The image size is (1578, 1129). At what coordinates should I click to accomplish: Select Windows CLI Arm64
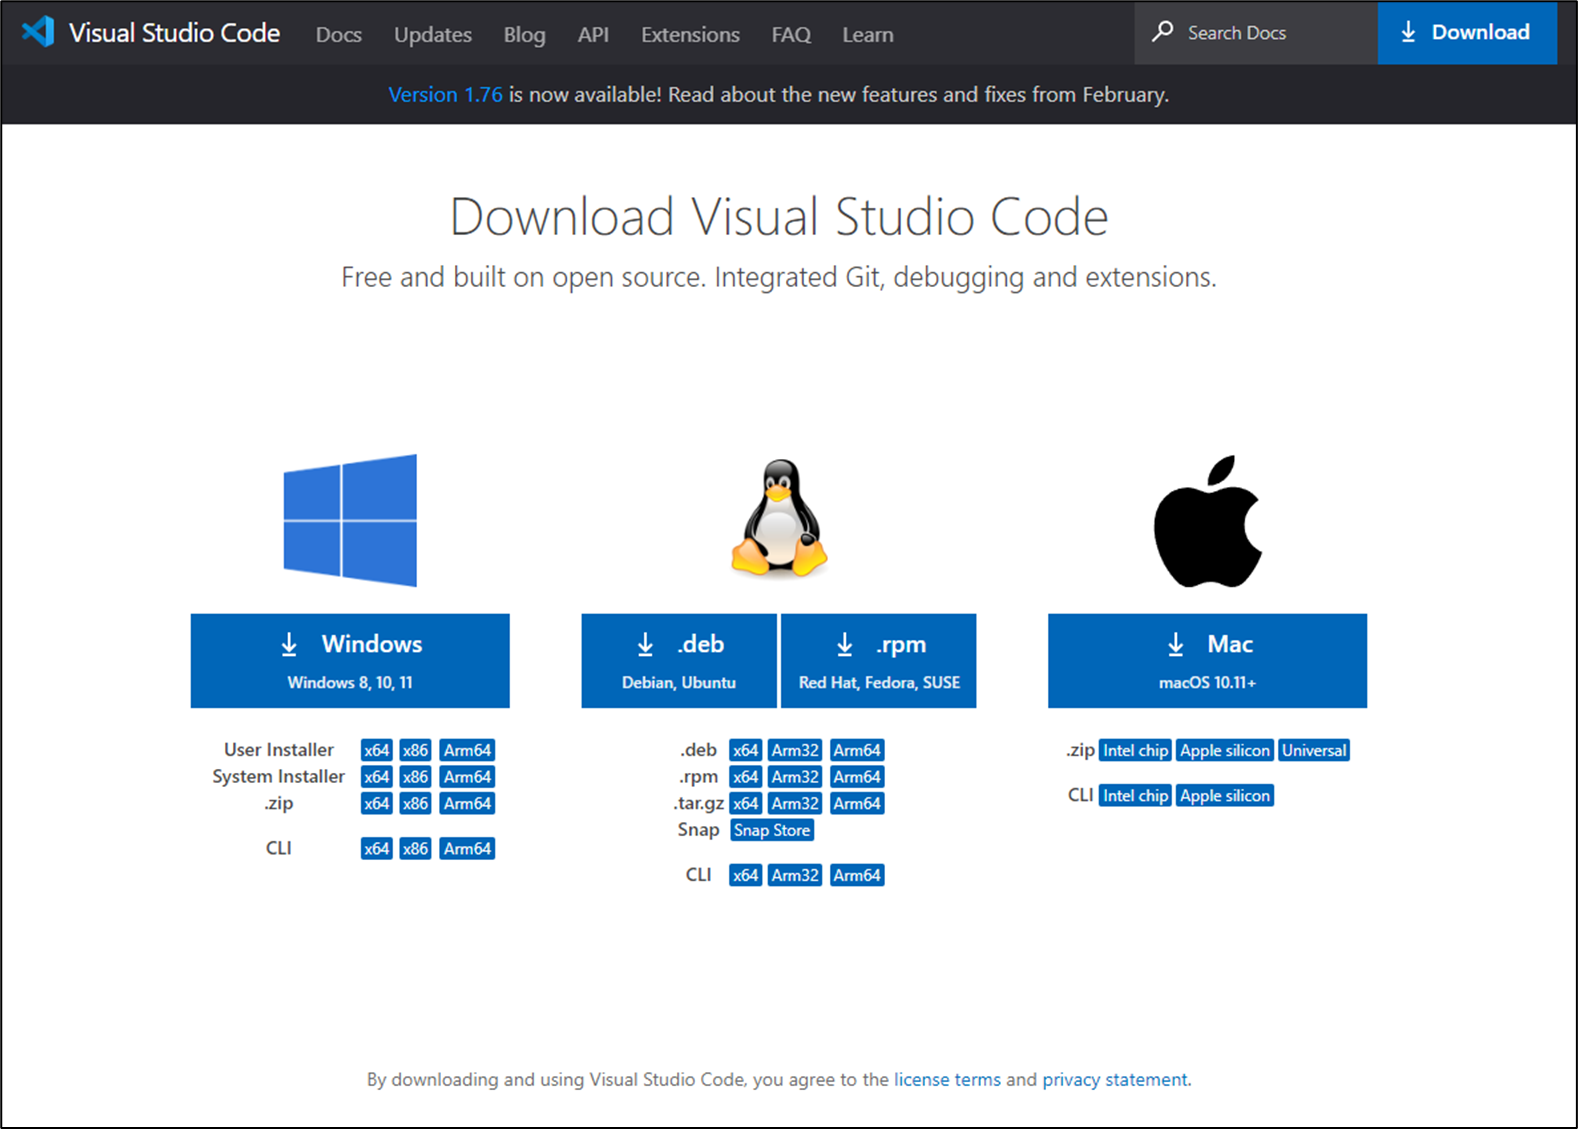tap(467, 848)
